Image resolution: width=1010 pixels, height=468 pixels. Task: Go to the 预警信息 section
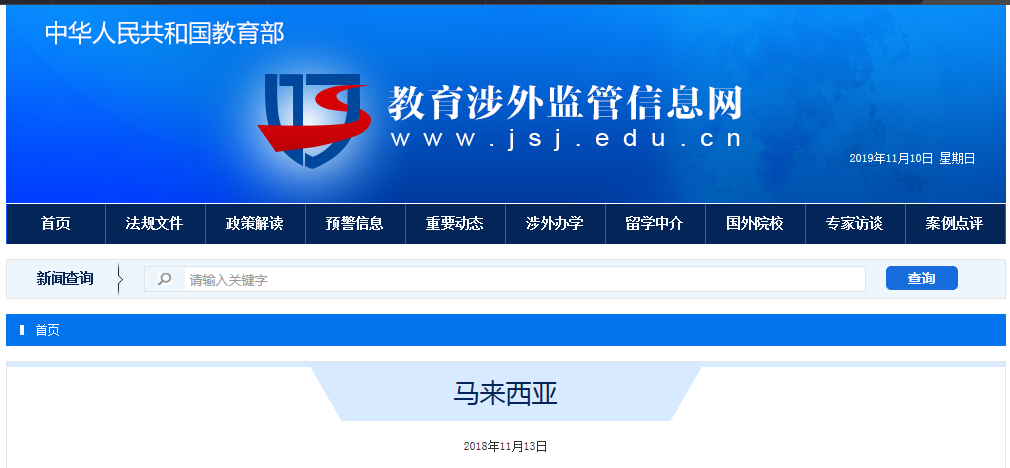355,224
